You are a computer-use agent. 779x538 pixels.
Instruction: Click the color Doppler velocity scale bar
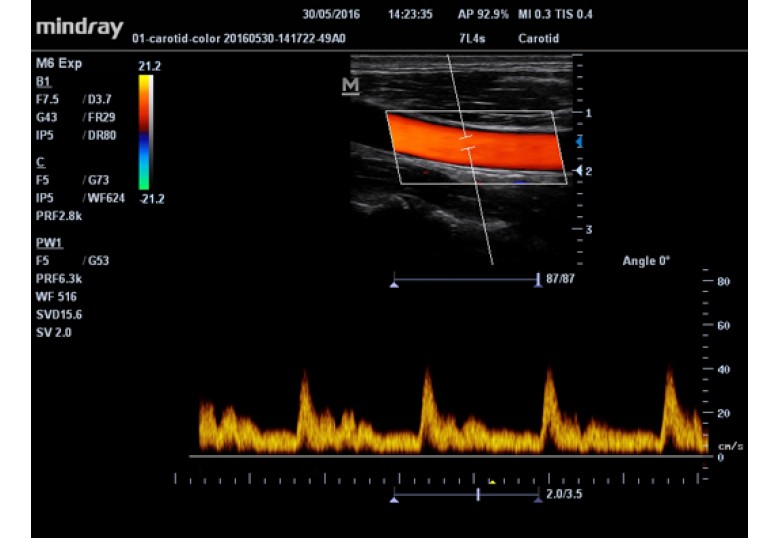point(145,132)
